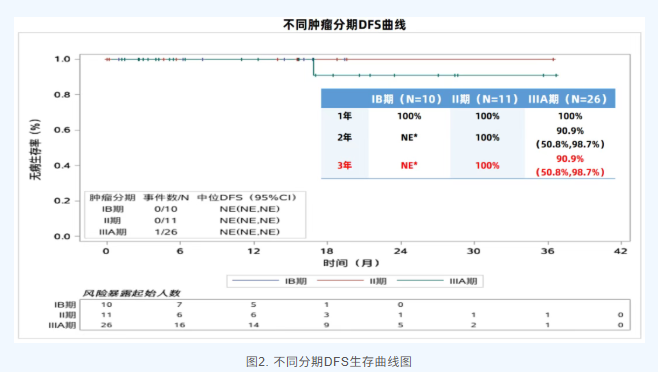Click the 1年 row 100% under IIIA期 column
This screenshot has height=372, width=658.
pos(570,116)
